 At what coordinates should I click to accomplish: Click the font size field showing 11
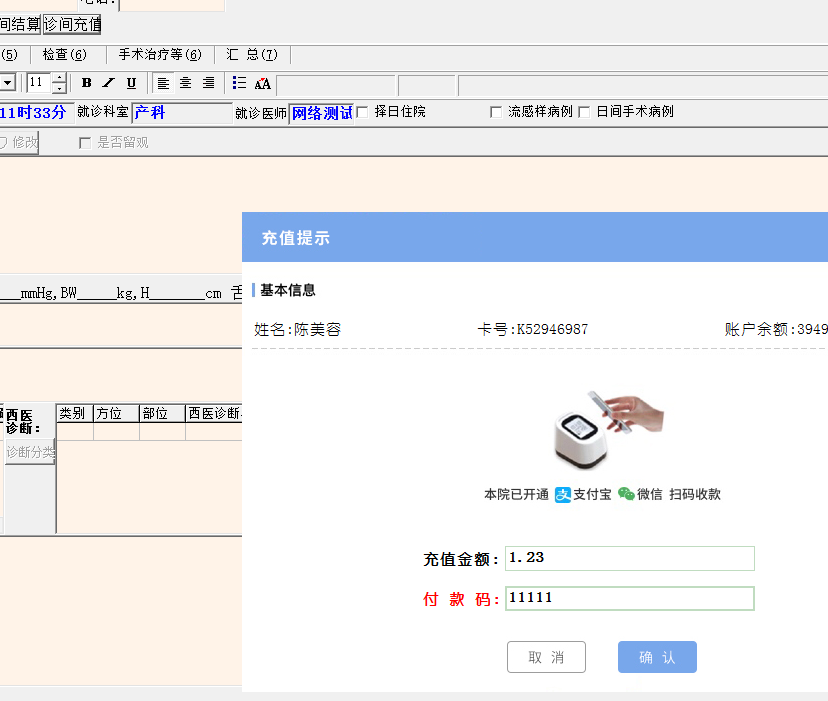(x=39, y=82)
